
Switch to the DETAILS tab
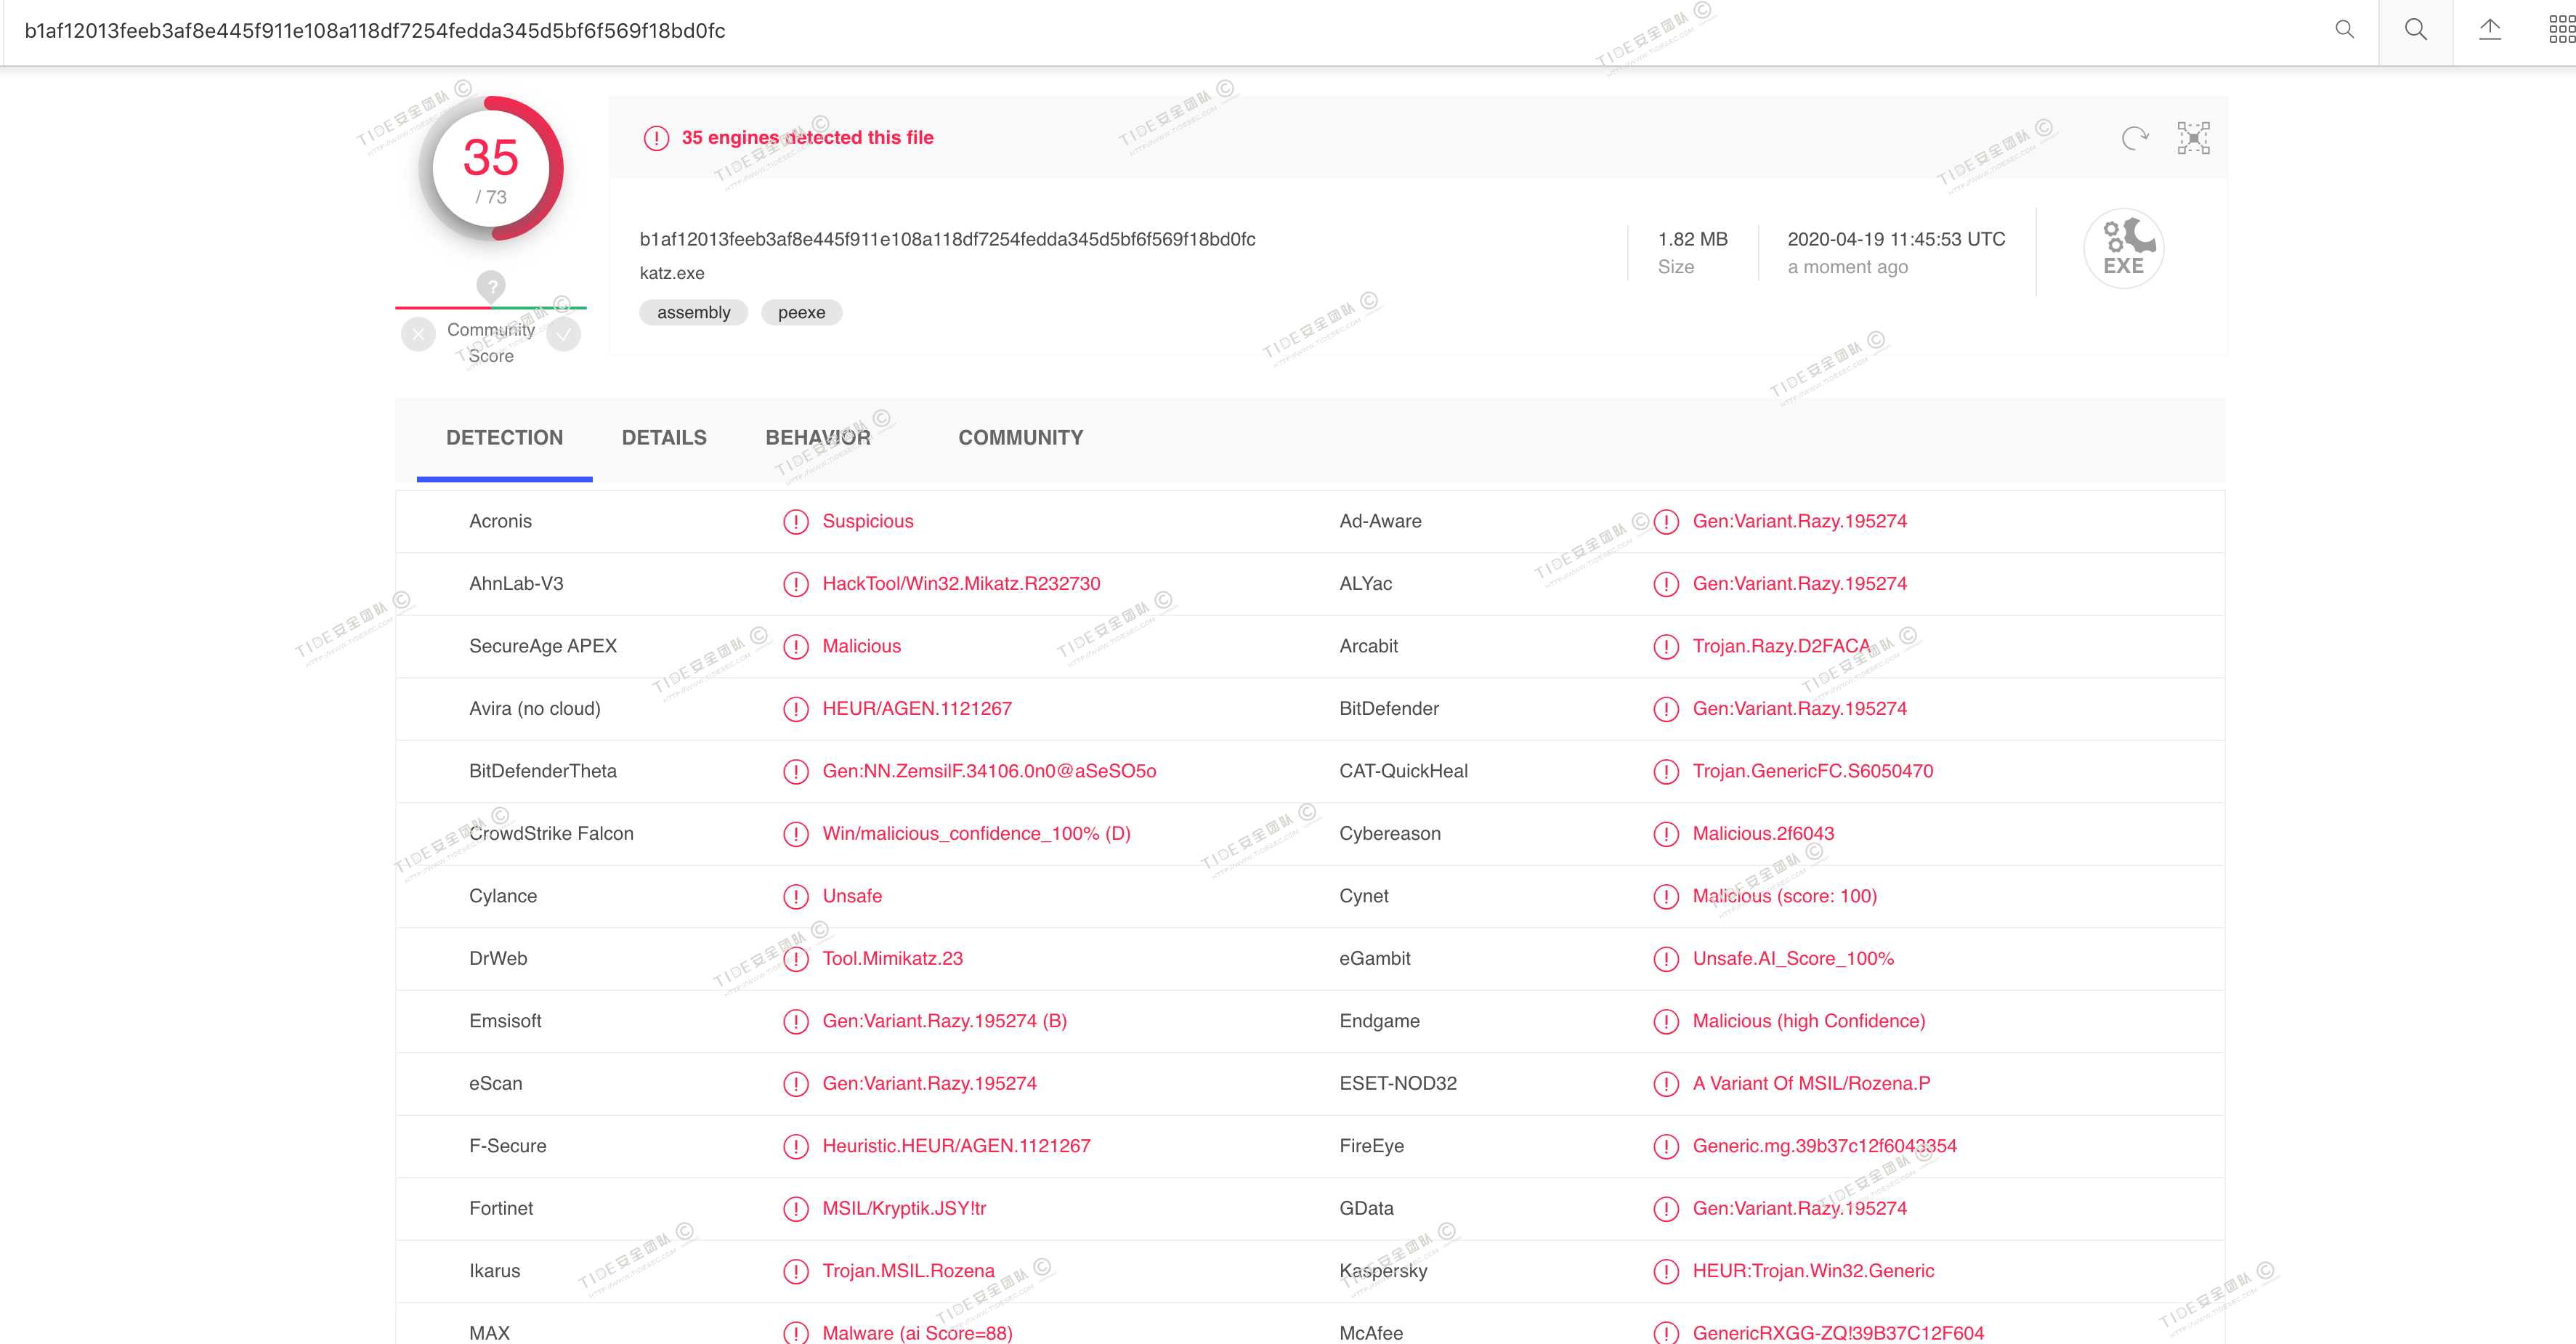[664, 438]
